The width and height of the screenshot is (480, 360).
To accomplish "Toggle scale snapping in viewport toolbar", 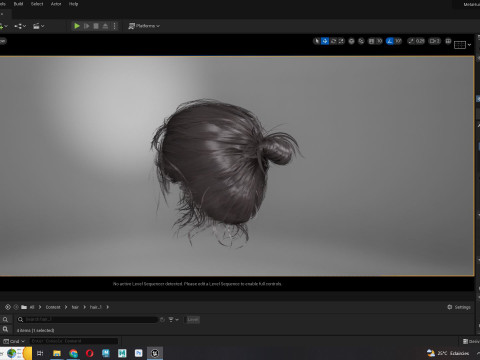I will 411,41.
